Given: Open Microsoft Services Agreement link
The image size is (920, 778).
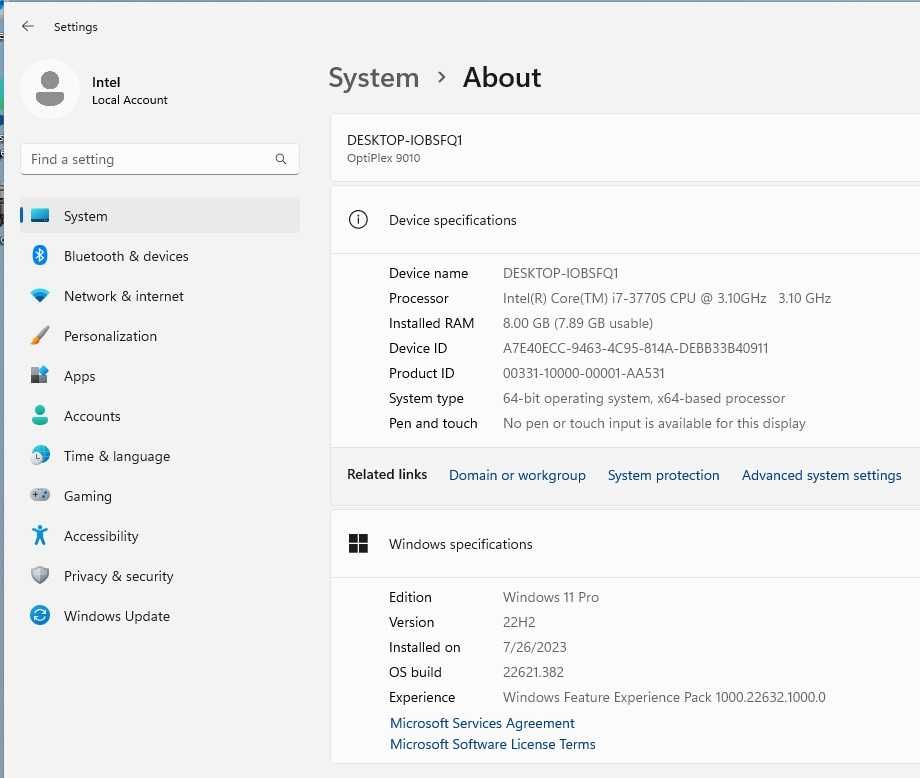Looking at the screenshot, I should pos(482,723).
